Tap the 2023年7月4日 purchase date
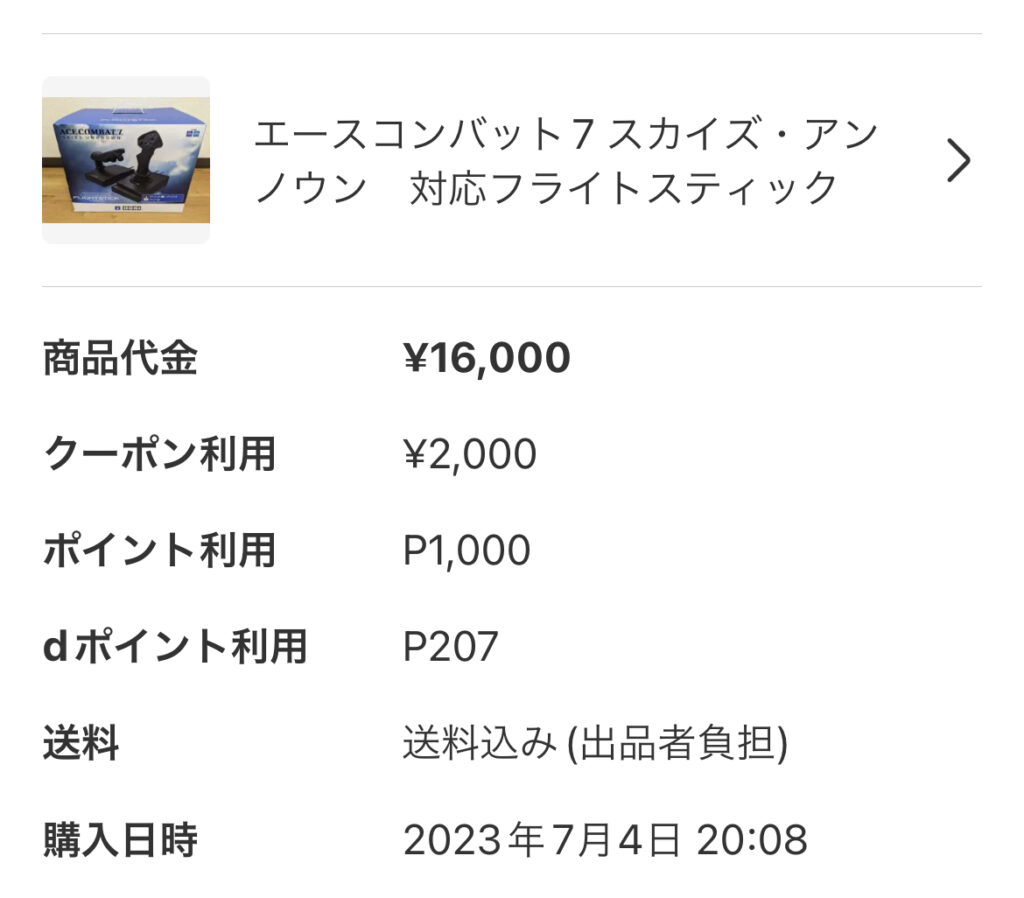The height and width of the screenshot is (898, 1024). 542,840
